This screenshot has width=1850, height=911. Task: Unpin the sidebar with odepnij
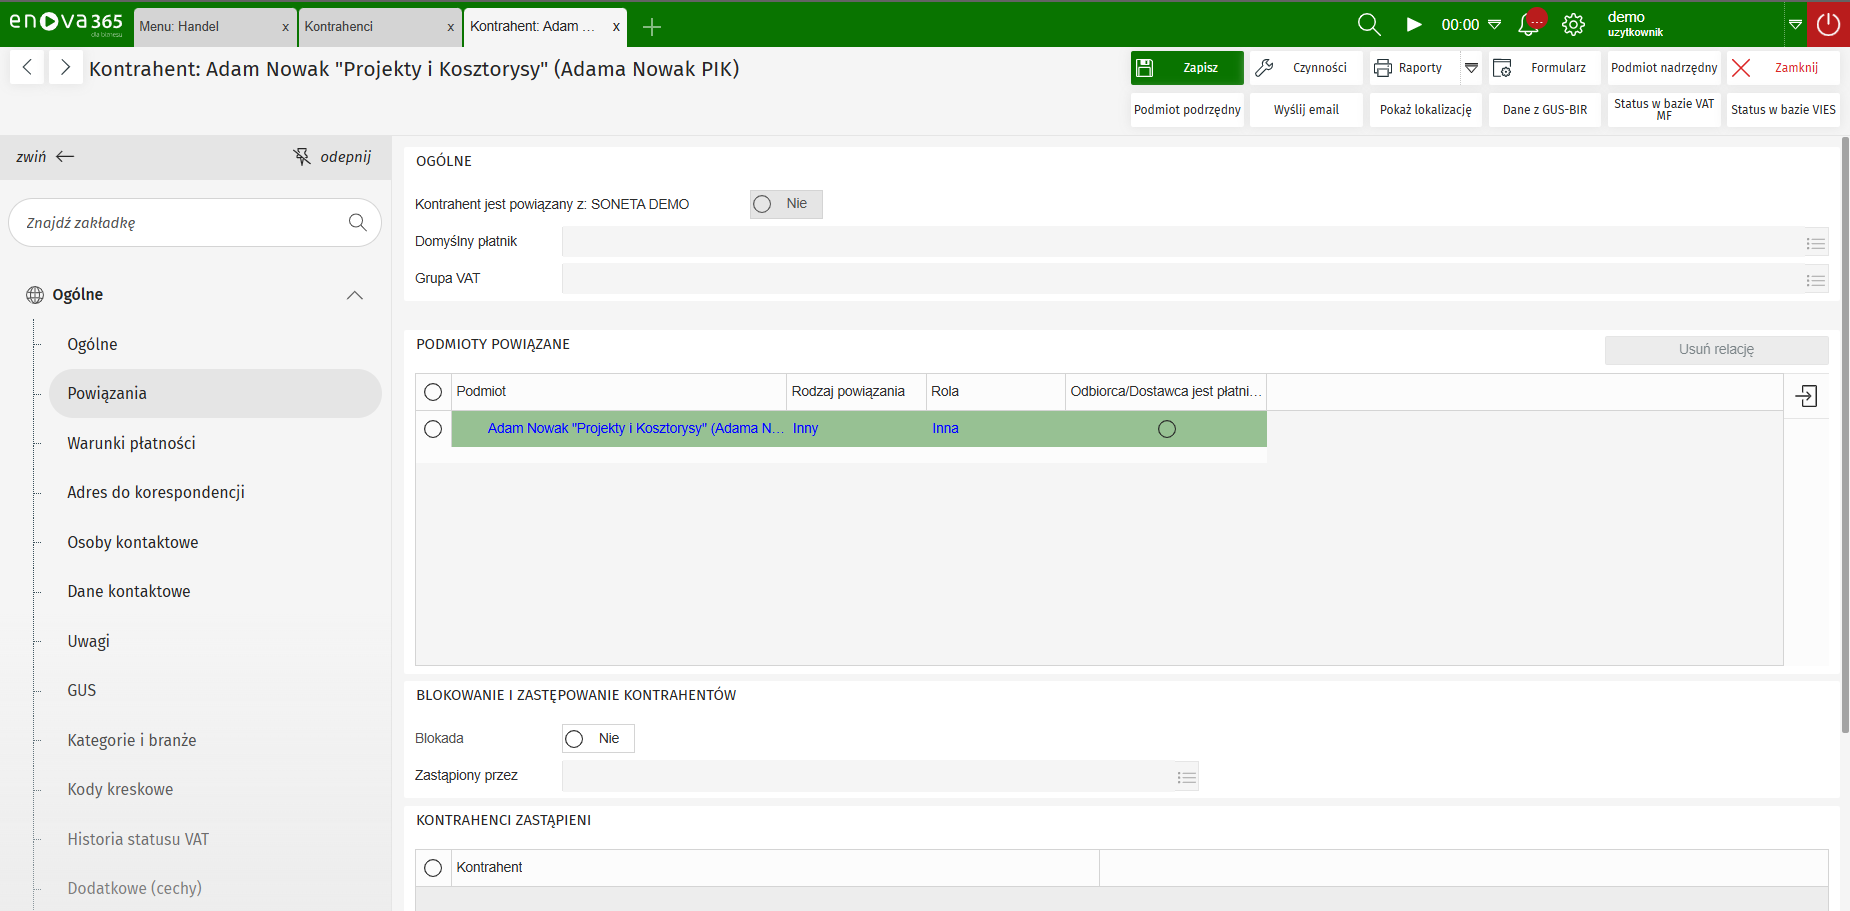332,157
